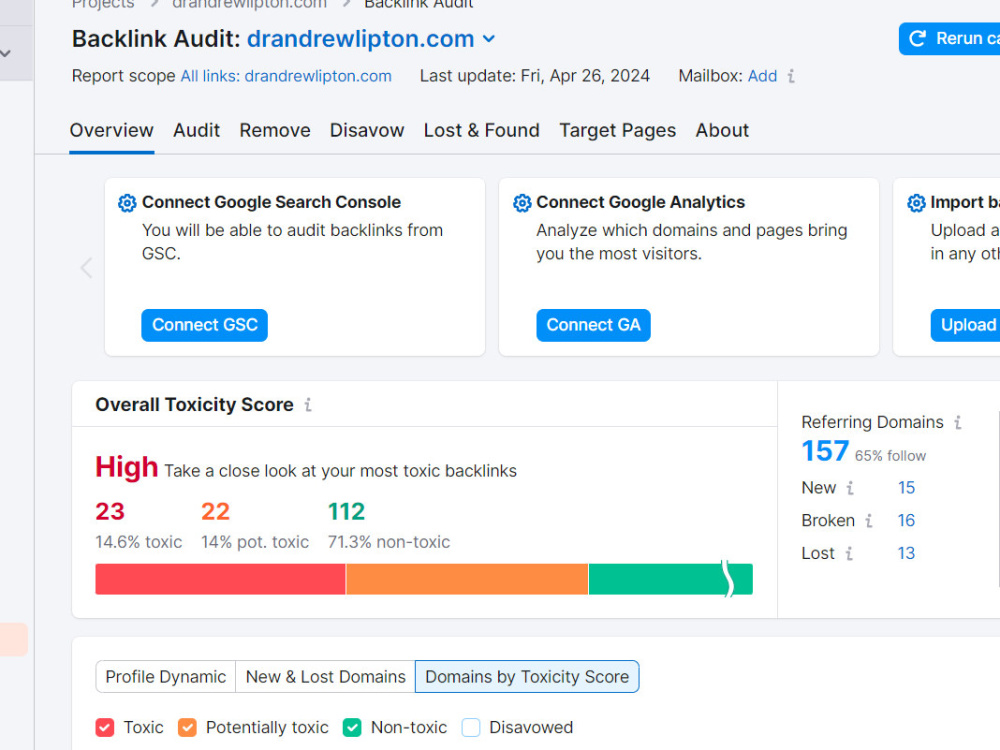Click the Connect GSC button
Viewport: 1000px width, 750px height.
tap(205, 325)
